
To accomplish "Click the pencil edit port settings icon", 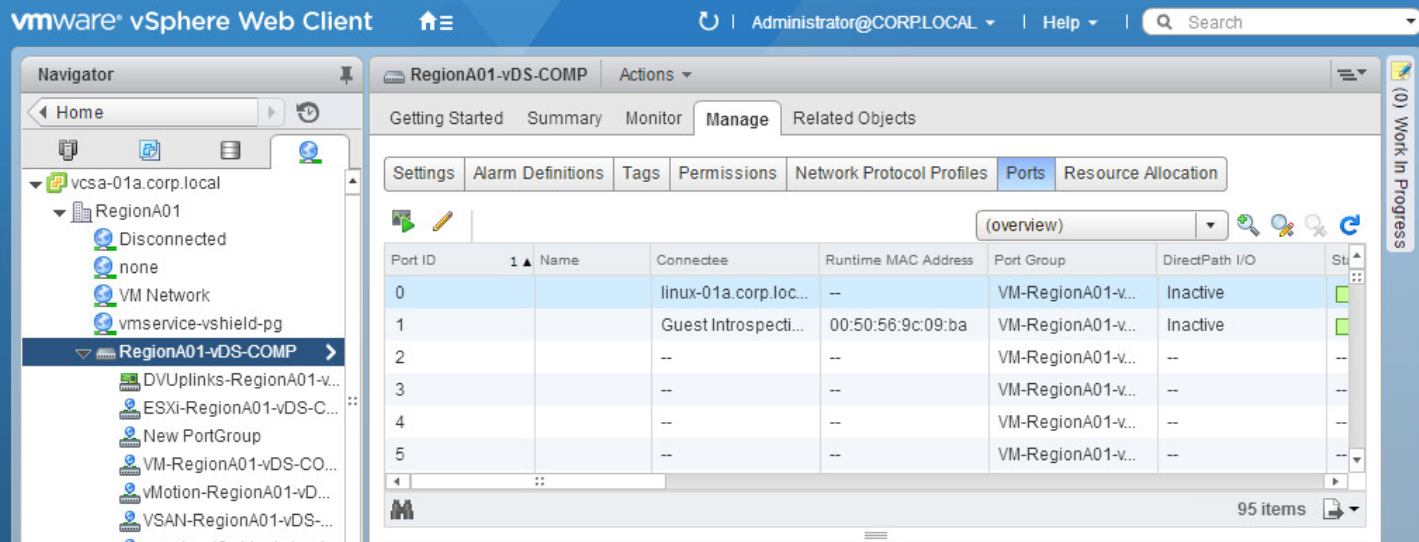I will [x=442, y=221].
